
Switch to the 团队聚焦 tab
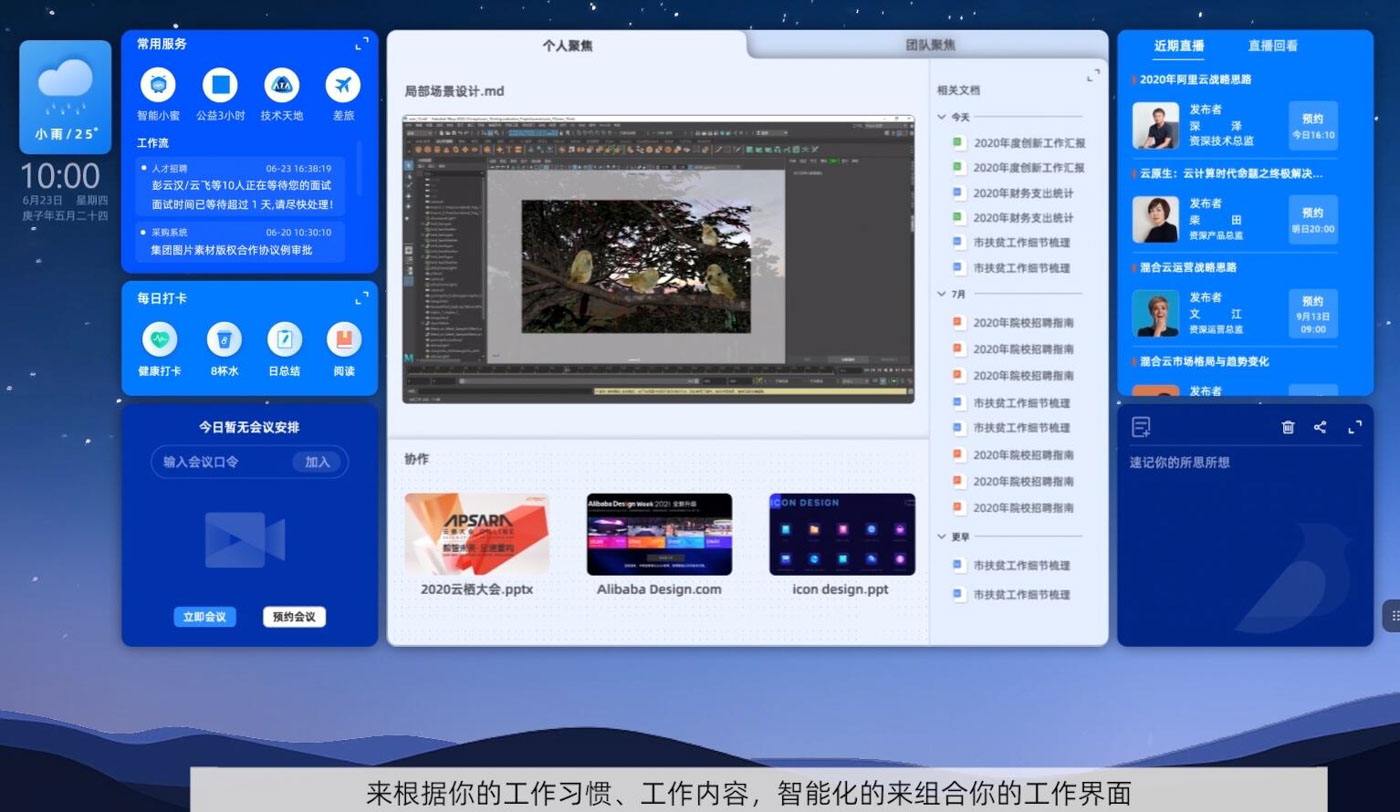pos(928,43)
